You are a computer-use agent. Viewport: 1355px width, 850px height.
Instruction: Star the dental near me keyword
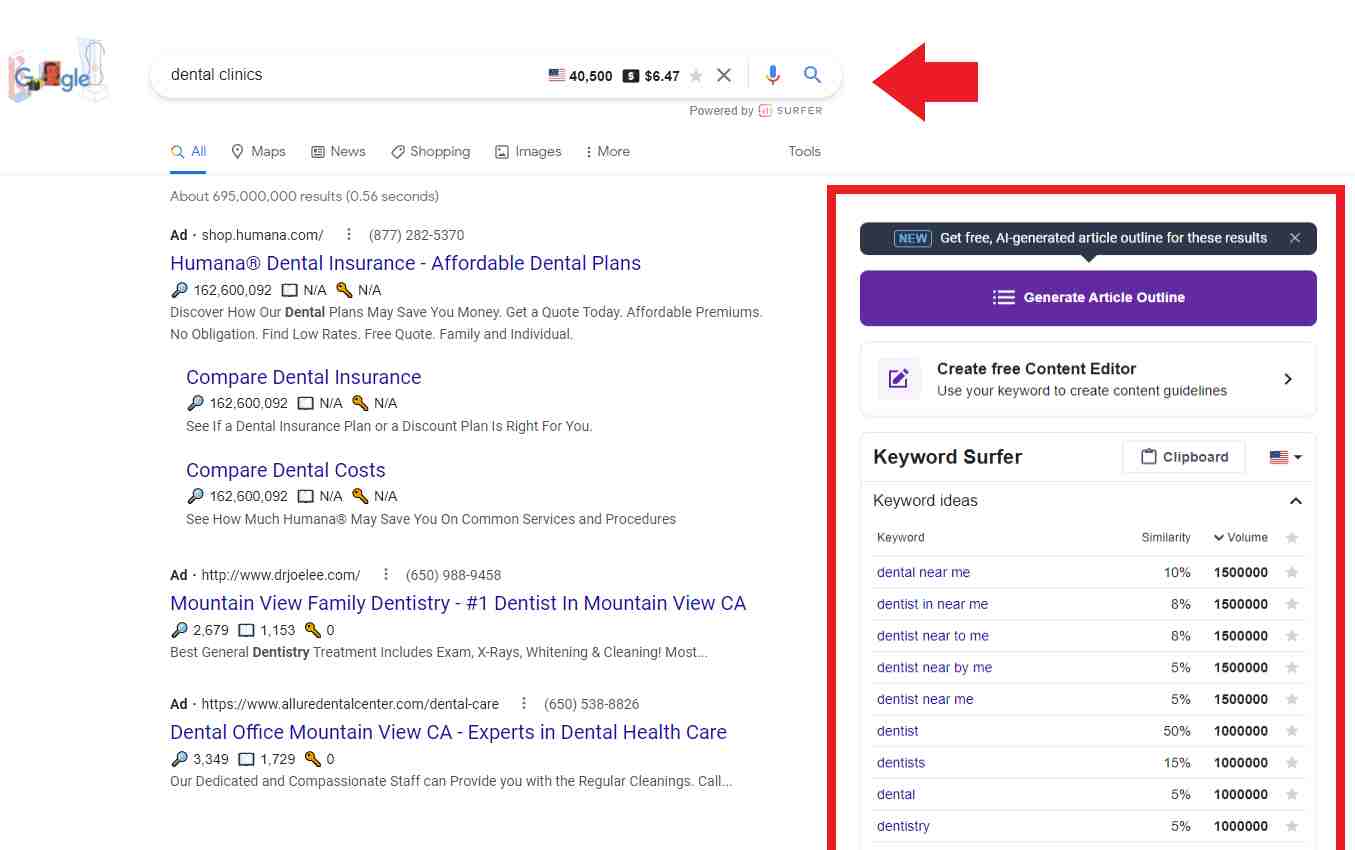pyautogui.click(x=1292, y=572)
